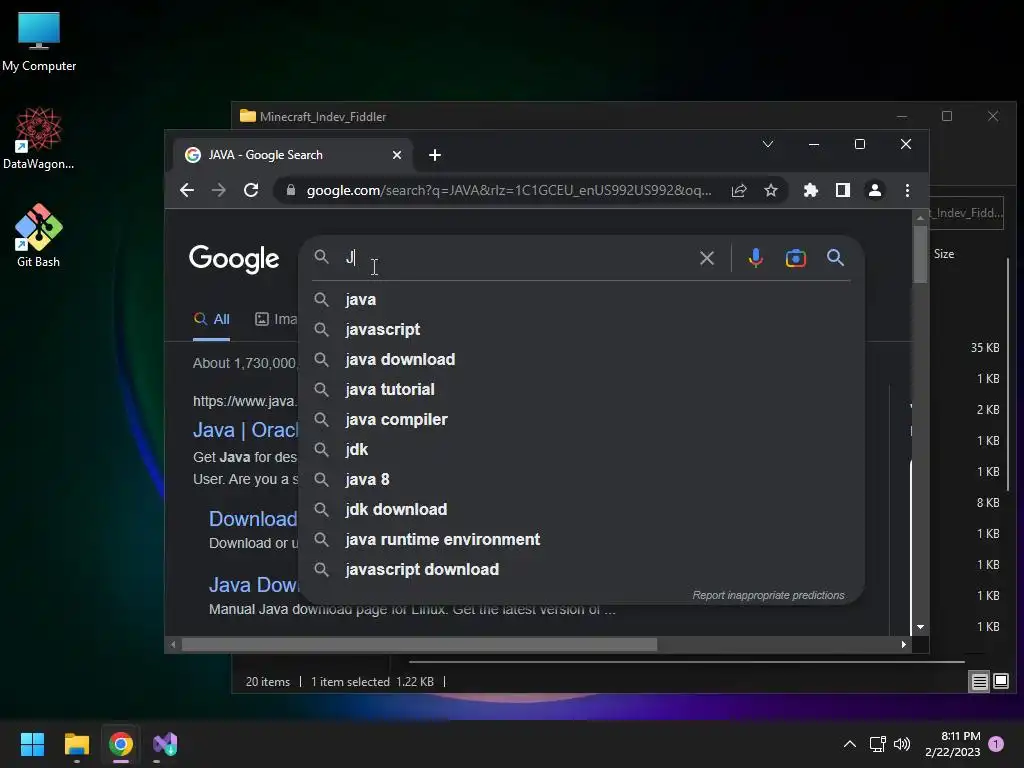The height and width of the screenshot is (768, 1024).
Task: Open the Windows Start menu
Action: tap(32, 744)
